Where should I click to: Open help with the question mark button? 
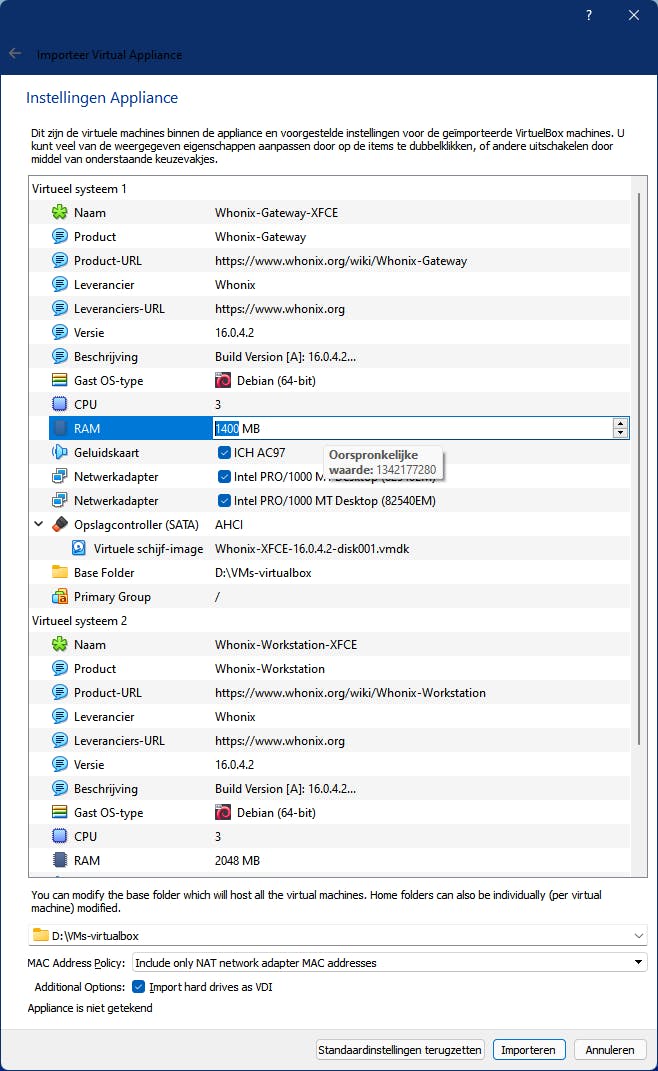[x=589, y=15]
